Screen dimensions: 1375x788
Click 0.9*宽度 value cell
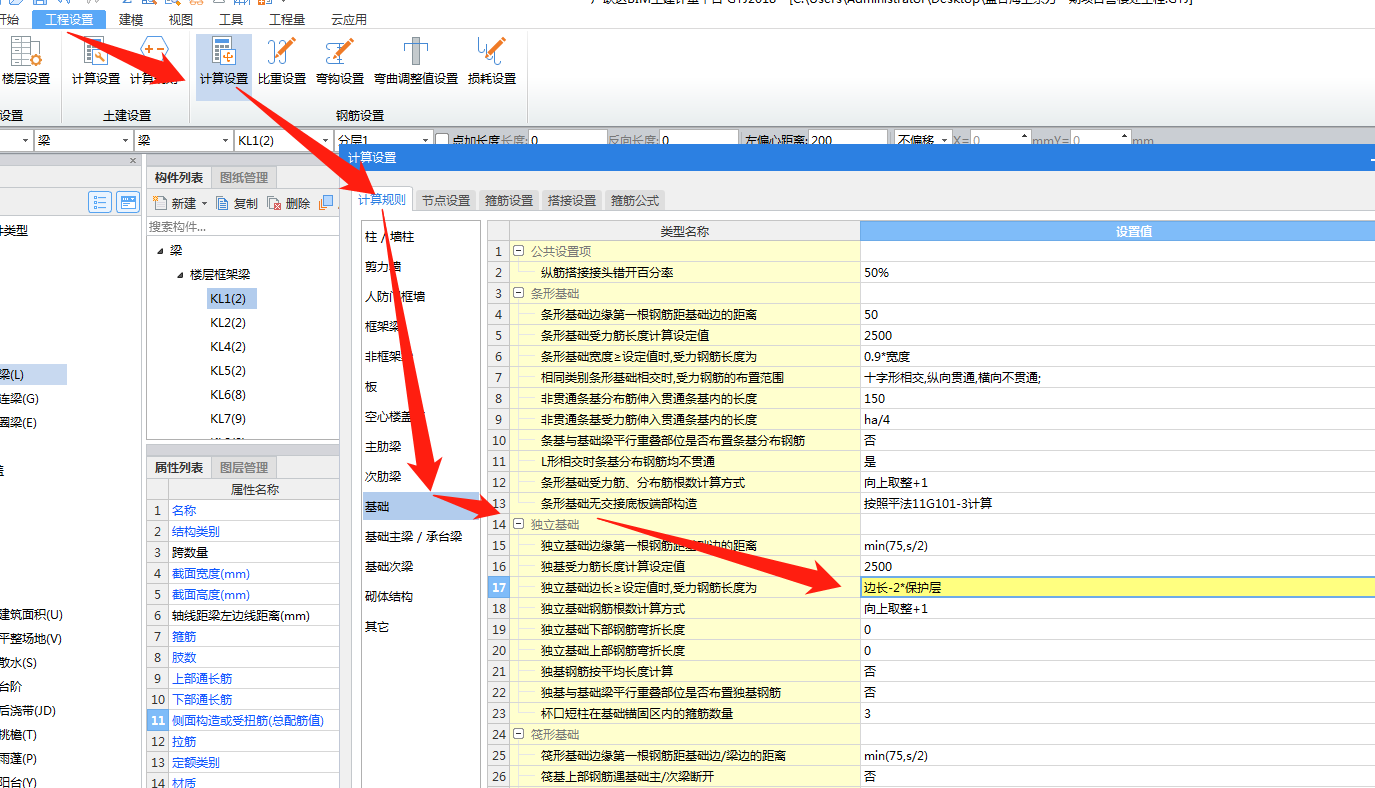(x=1117, y=356)
